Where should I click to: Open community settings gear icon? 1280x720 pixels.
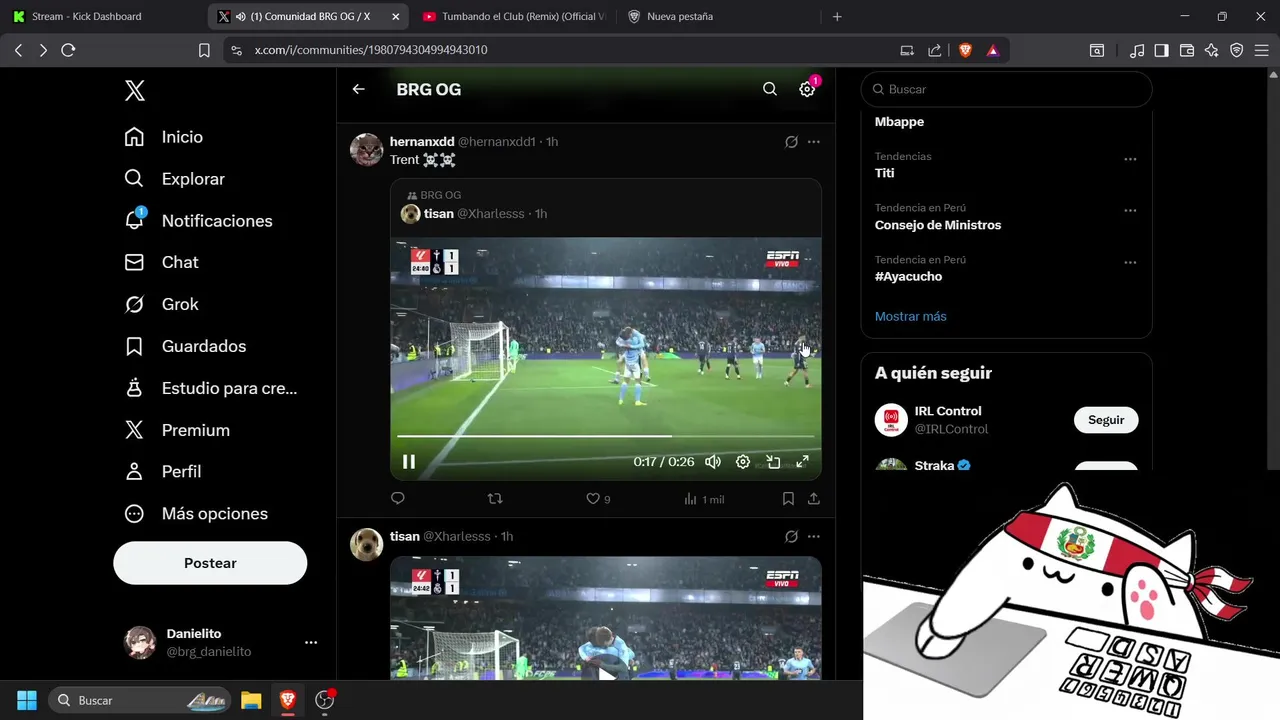(x=807, y=89)
